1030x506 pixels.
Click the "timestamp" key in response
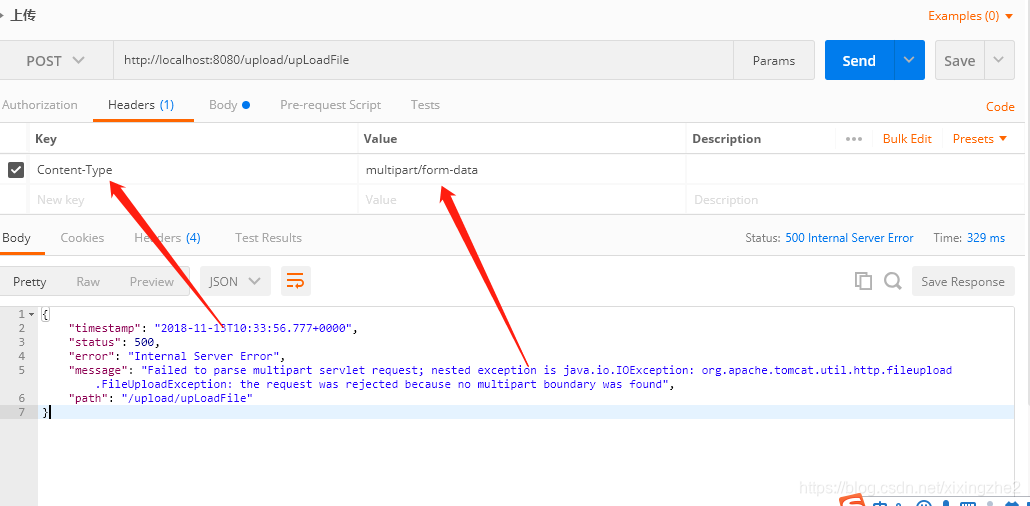tap(106, 329)
